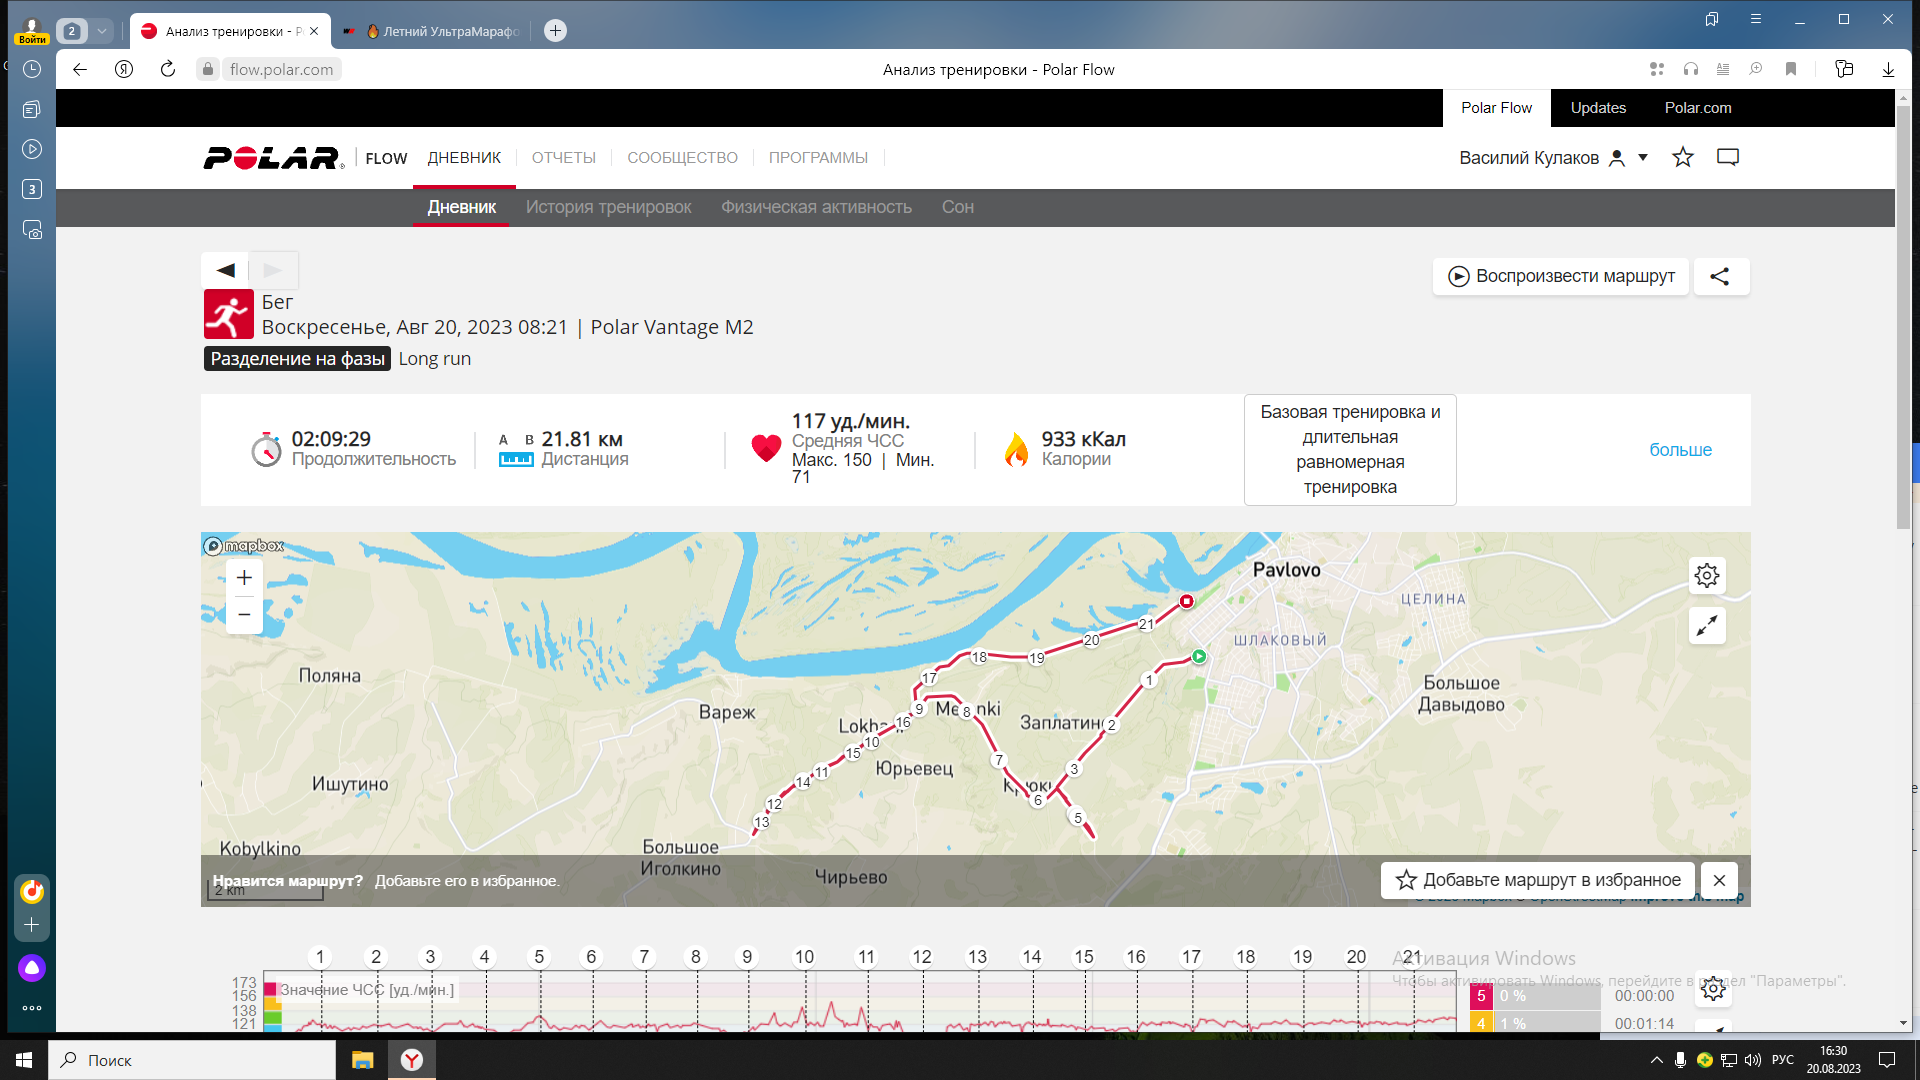Click the Polar logo

(x=273, y=158)
